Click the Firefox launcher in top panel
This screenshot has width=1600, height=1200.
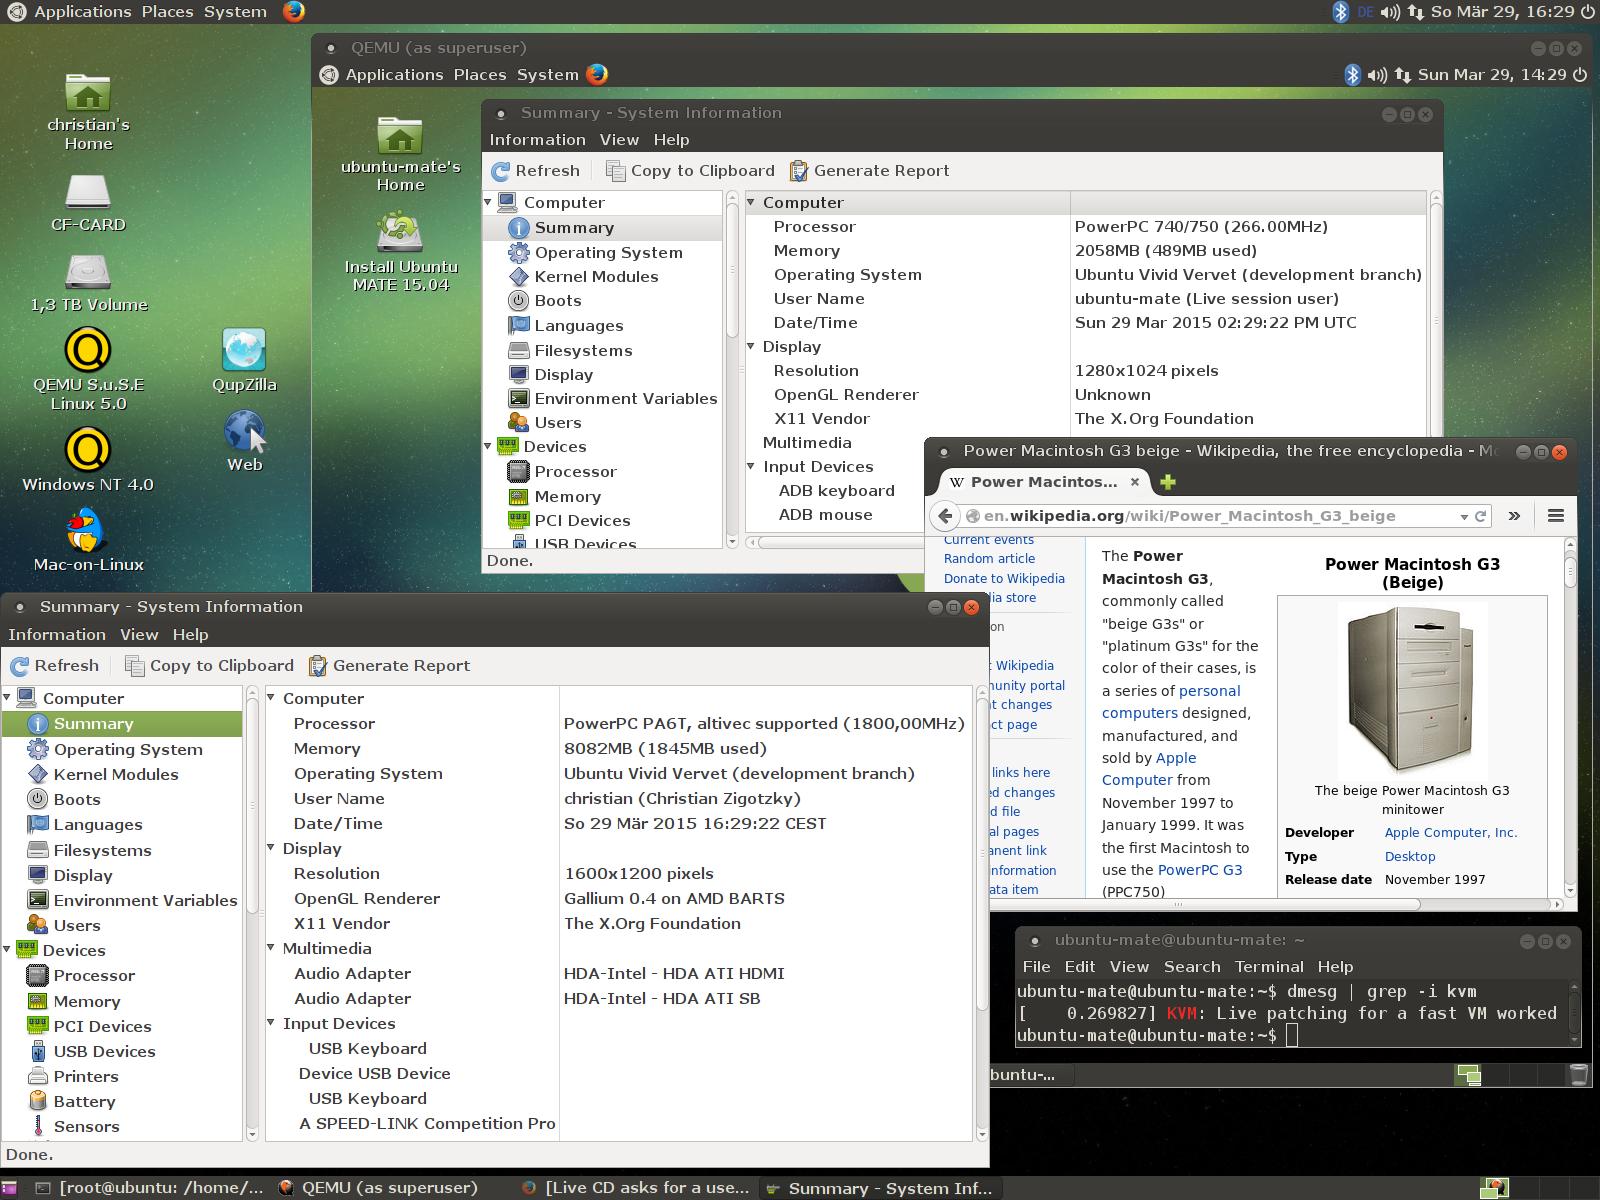[x=293, y=12]
